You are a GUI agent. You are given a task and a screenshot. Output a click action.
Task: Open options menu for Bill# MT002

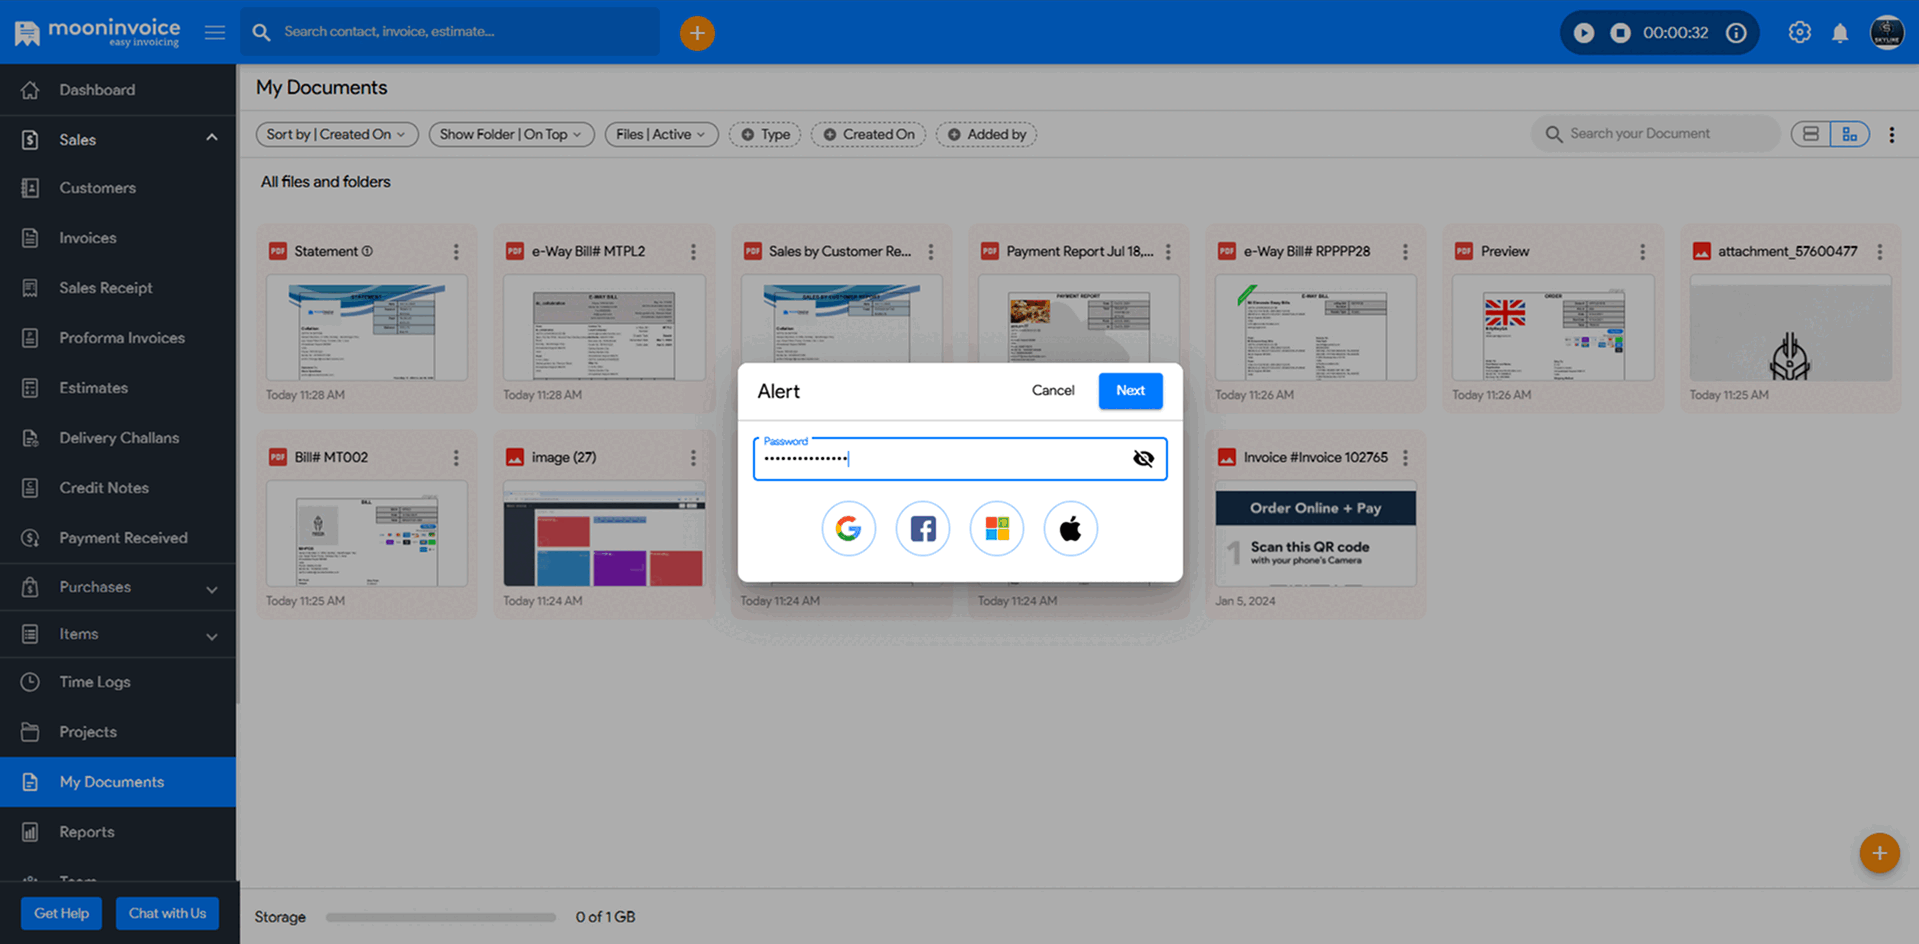point(456,458)
